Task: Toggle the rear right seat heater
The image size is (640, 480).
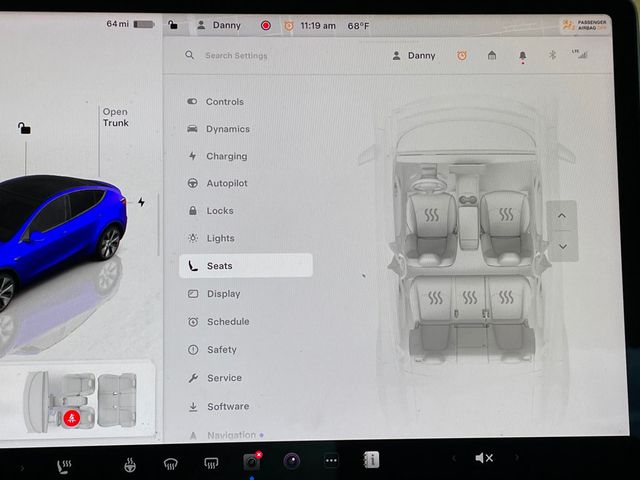Action: click(x=506, y=298)
